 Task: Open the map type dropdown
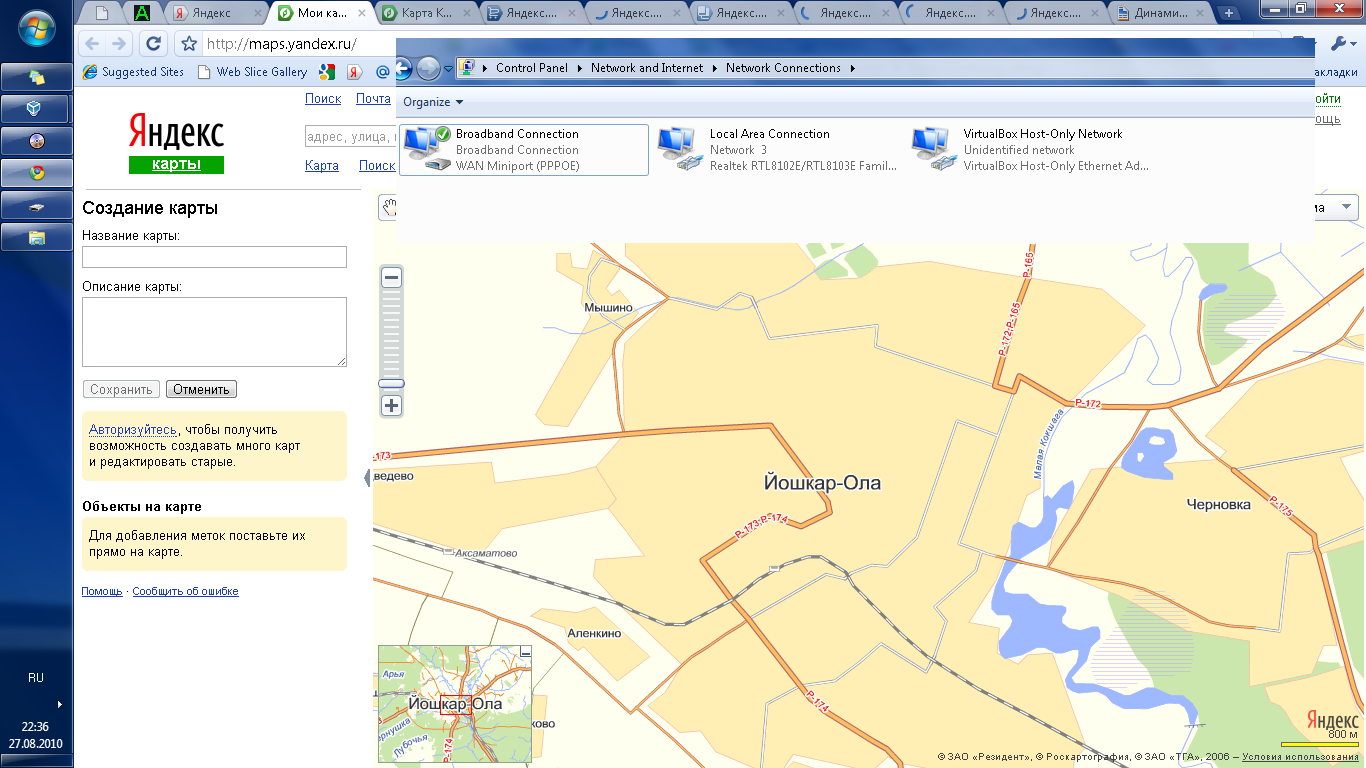pos(1347,207)
